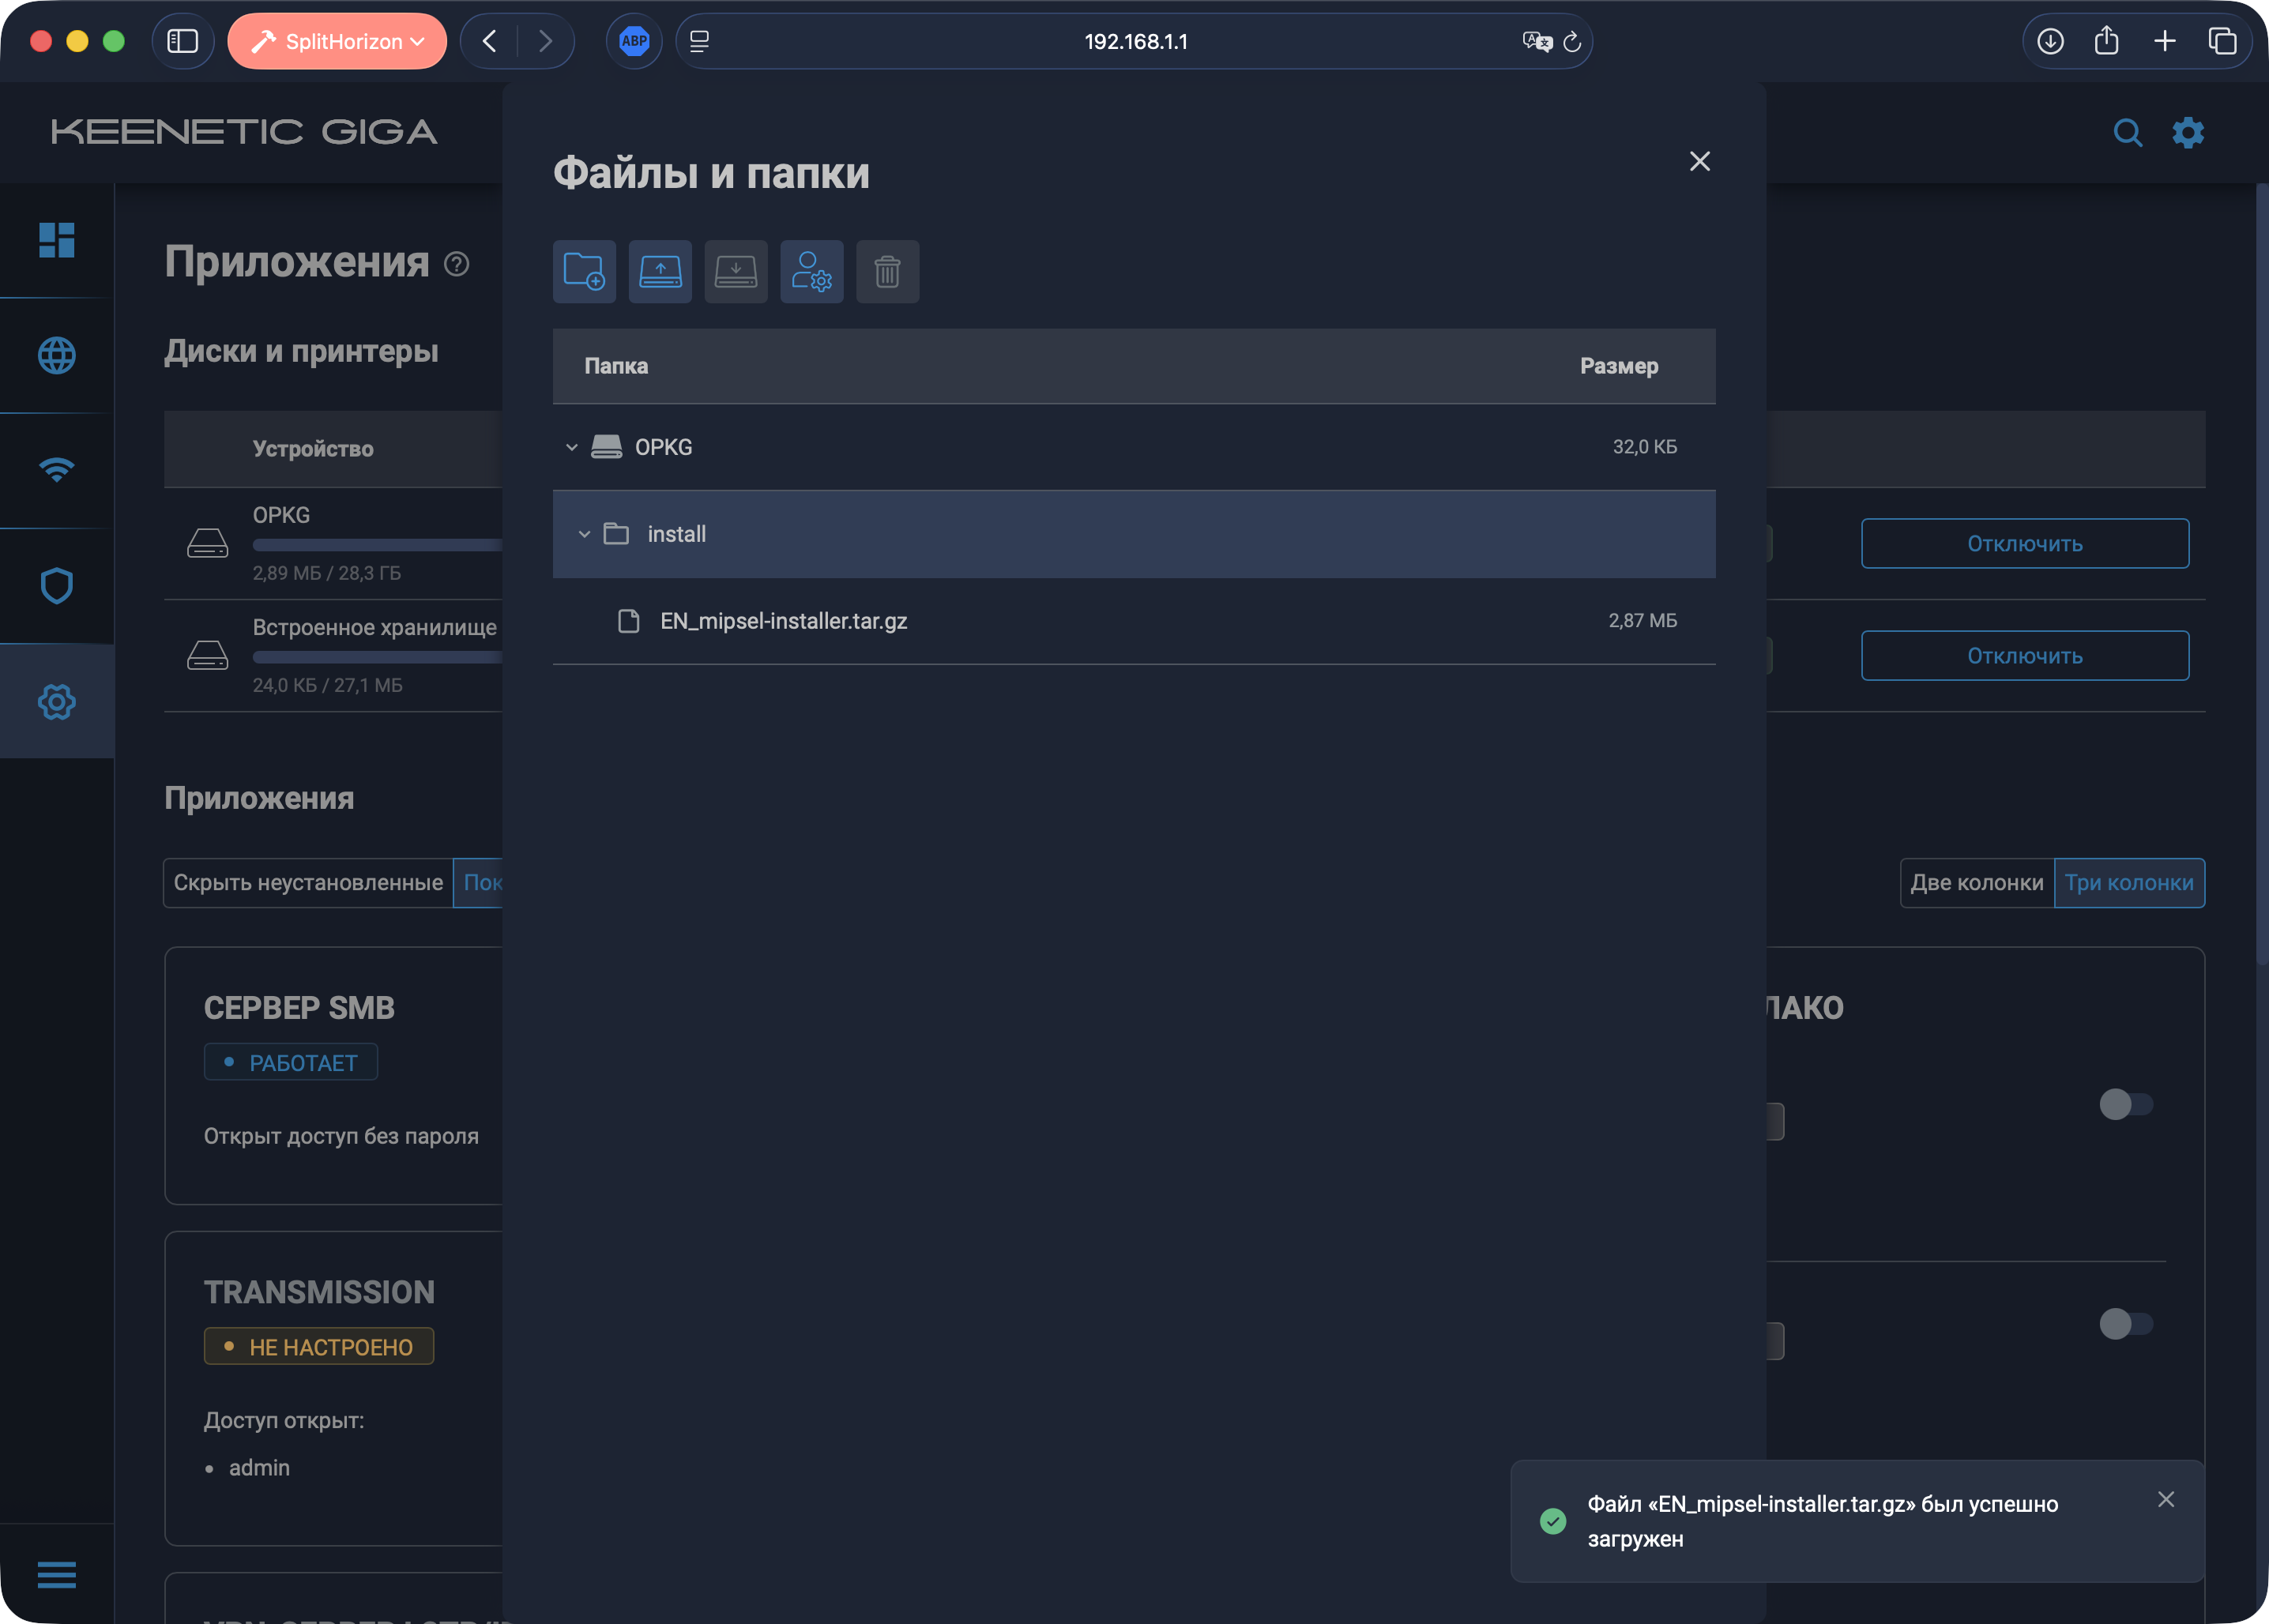Switch to Две колонки layout
Viewport: 2269px width, 1624px height.
[x=1977, y=883]
